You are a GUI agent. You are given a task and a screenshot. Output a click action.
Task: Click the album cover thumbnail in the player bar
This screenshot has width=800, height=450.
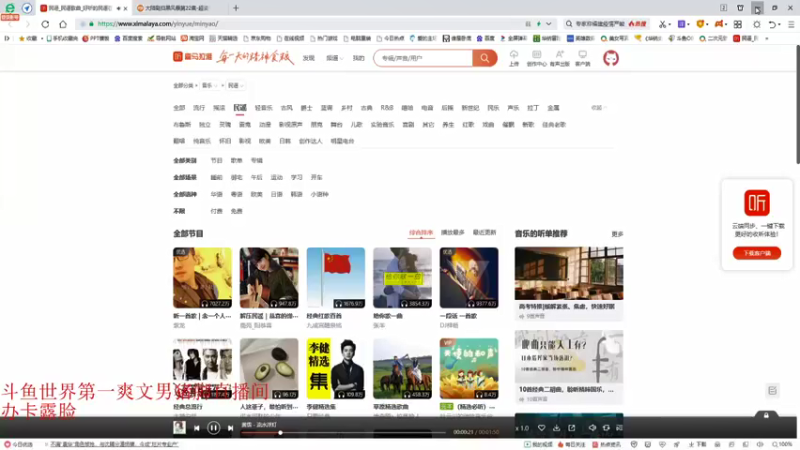(179, 428)
